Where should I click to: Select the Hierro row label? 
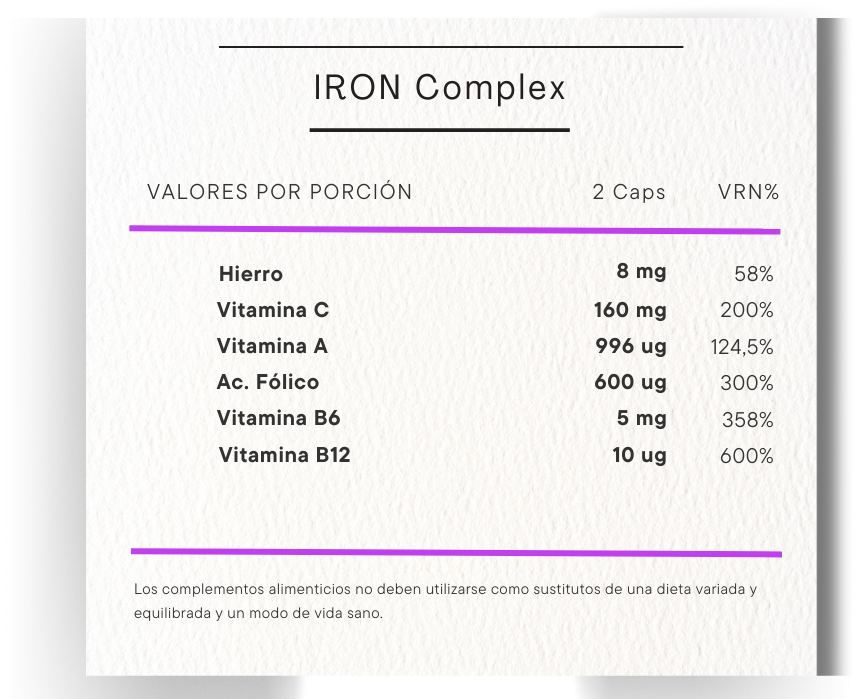(x=250, y=274)
